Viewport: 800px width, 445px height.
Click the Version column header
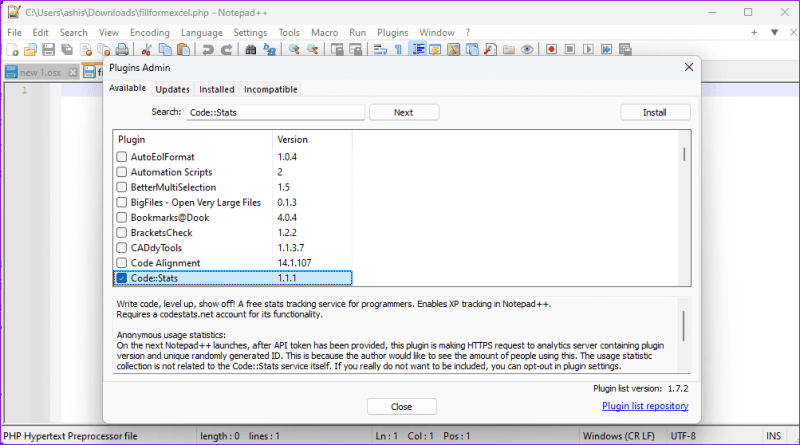pos(312,139)
